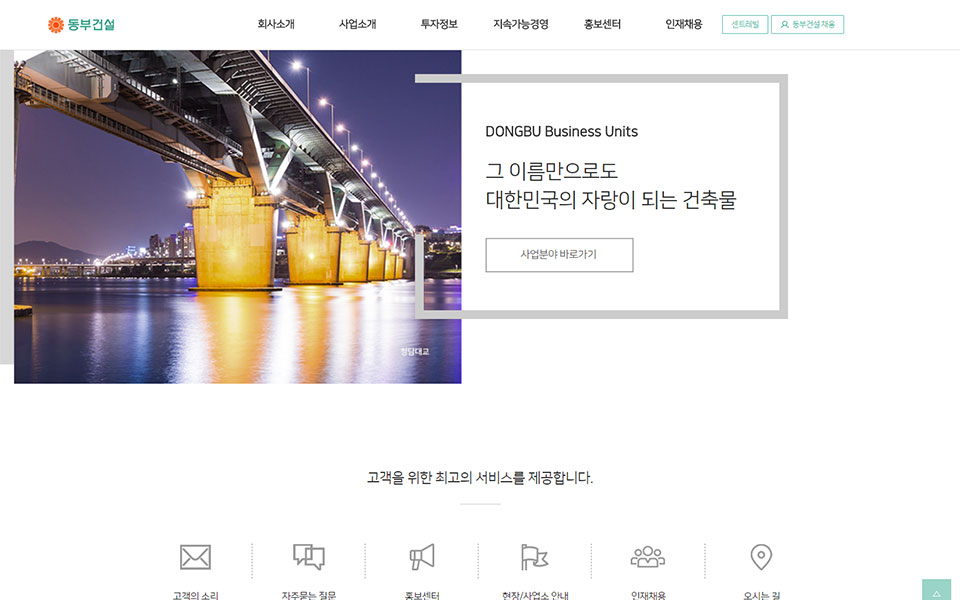Screen dimensions: 960x600
Task: Click the 고객의 소리 envelope icon
Action: point(195,557)
